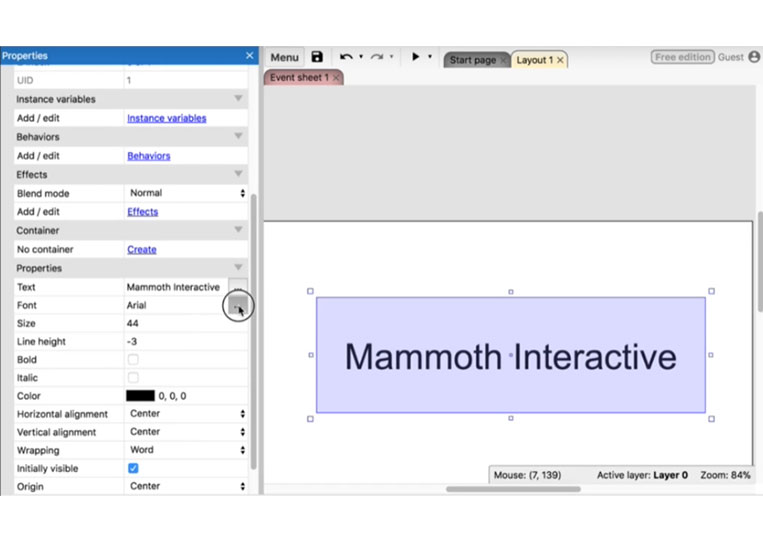The width and height of the screenshot is (763, 541).
Task: Open the Effects add/edit link
Action: pos(143,212)
